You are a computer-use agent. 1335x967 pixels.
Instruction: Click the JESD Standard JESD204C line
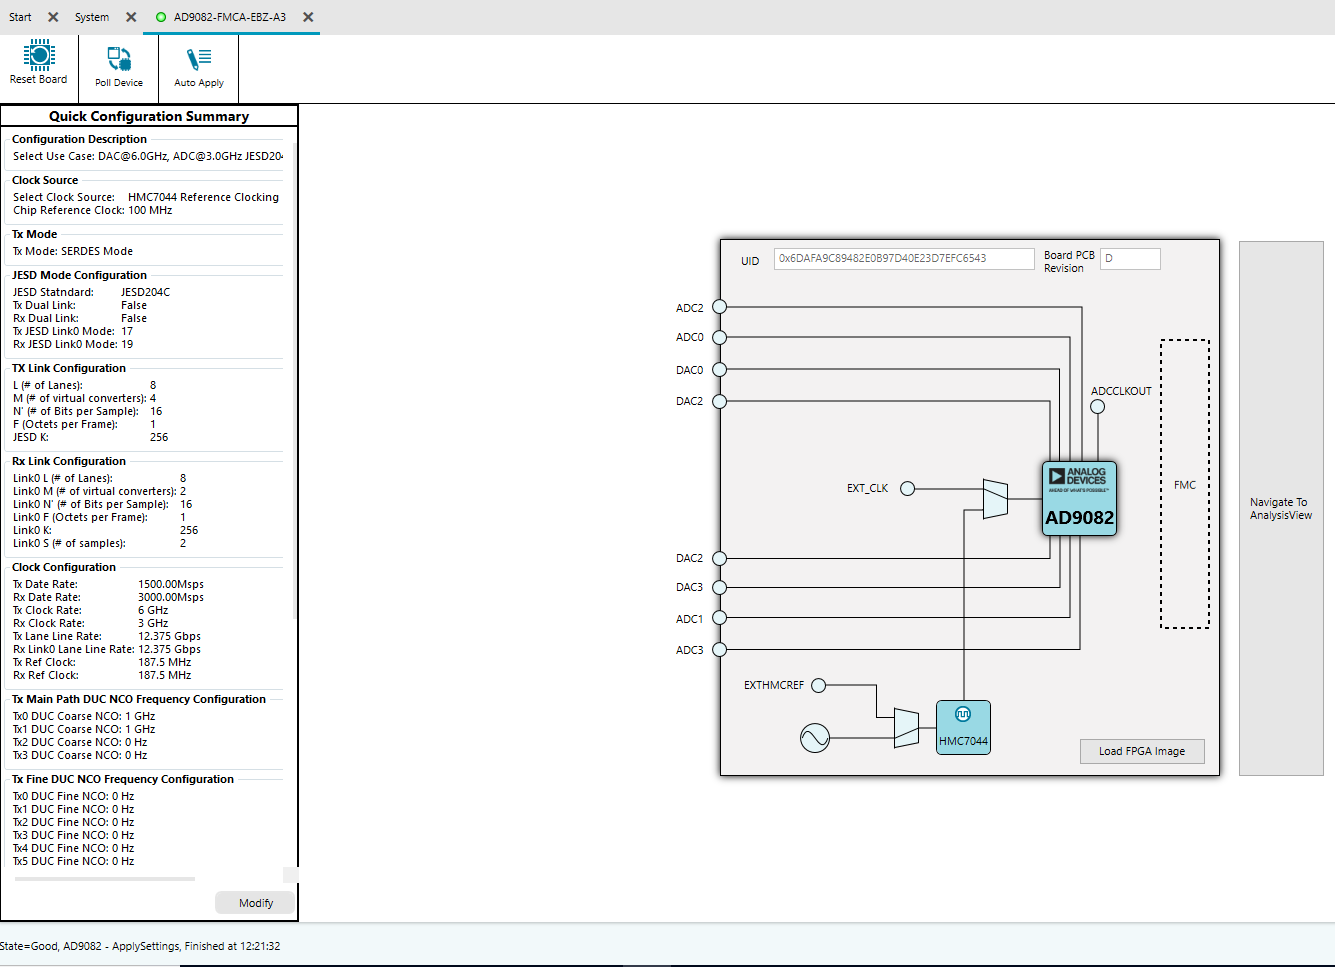[x=91, y=292]
